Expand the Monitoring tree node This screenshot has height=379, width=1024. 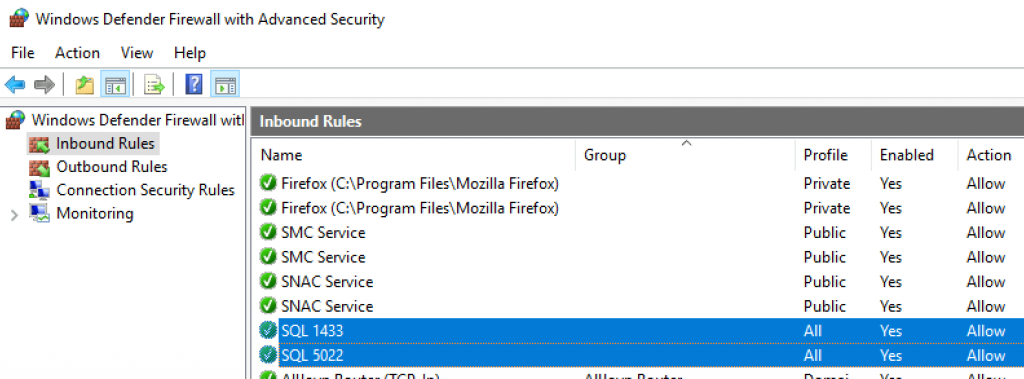(x=14, y=214)
